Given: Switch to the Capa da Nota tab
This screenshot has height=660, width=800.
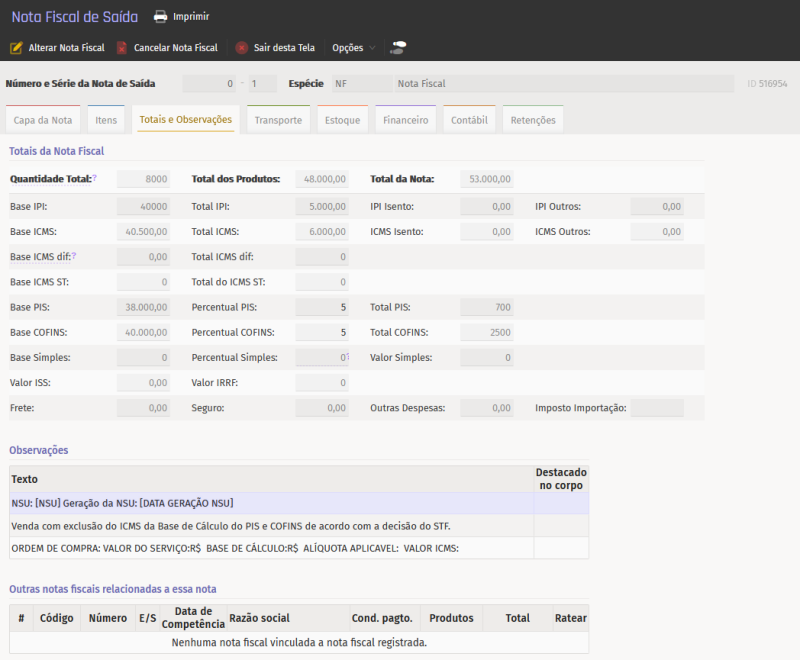Looking at the screenshot, I should pos(43,120).
